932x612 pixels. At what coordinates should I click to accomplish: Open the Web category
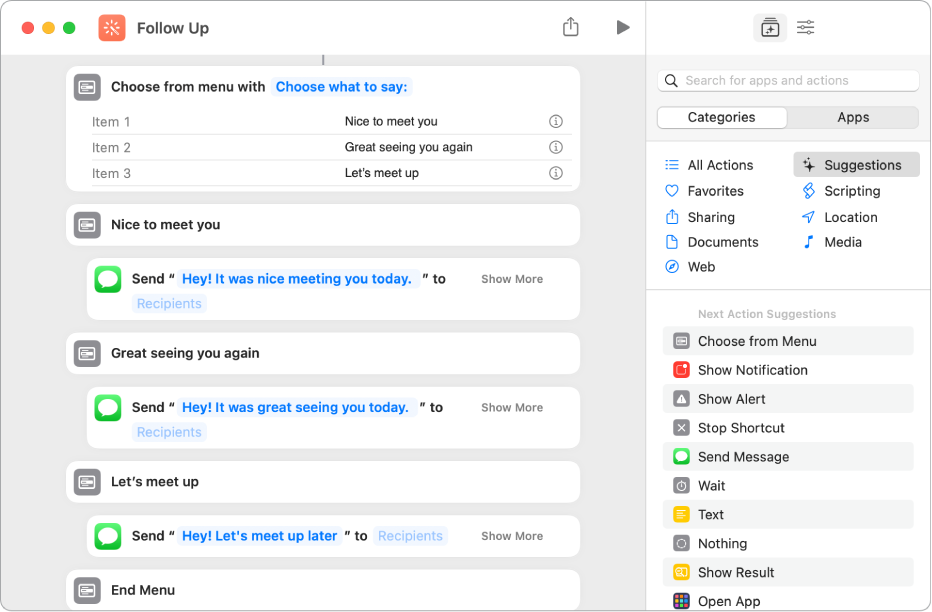[x=702, y=267]
